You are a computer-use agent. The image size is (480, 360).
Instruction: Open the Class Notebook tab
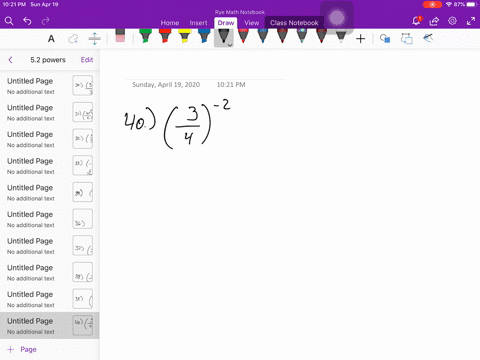[x=294, y=23]
